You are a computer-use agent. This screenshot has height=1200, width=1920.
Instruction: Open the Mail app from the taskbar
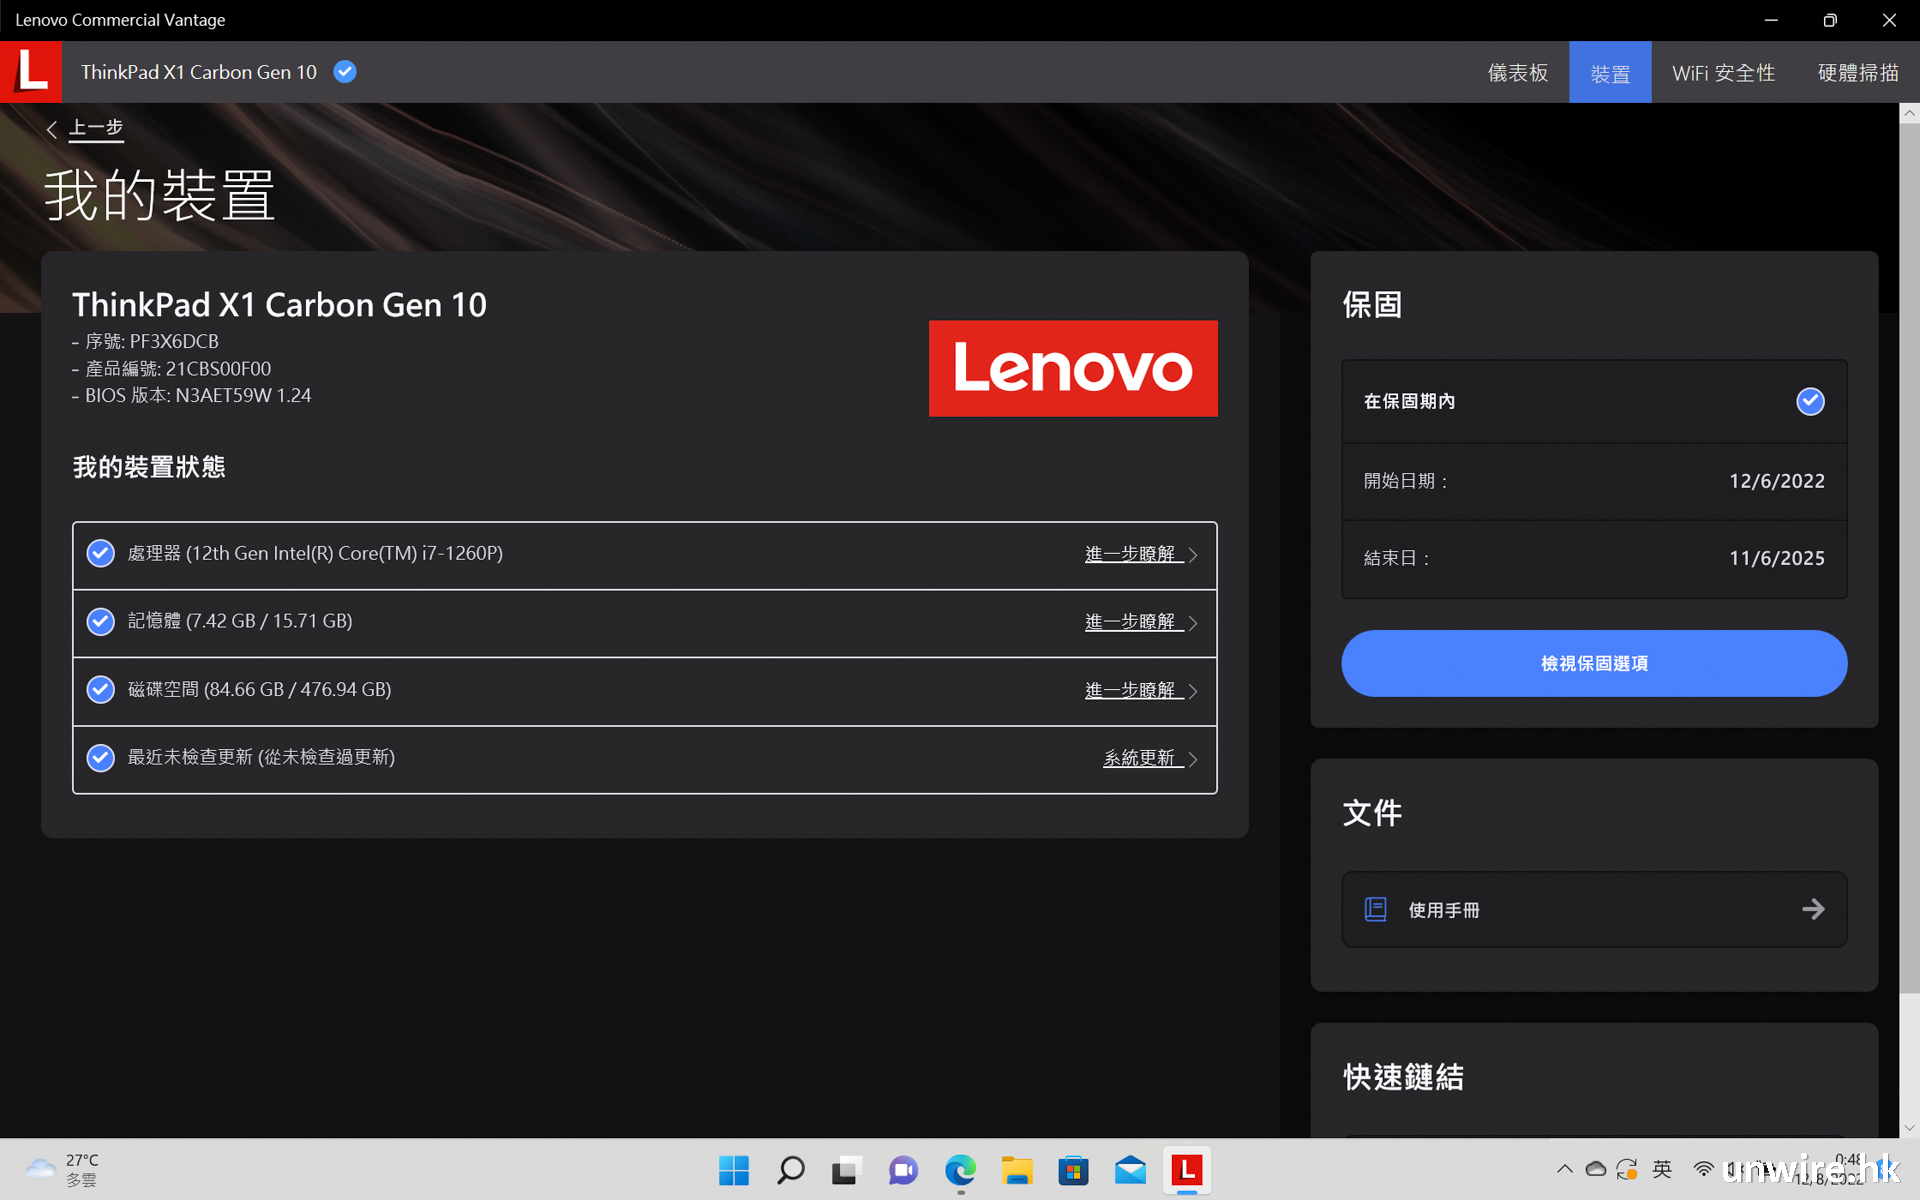pos(1130,1170)
